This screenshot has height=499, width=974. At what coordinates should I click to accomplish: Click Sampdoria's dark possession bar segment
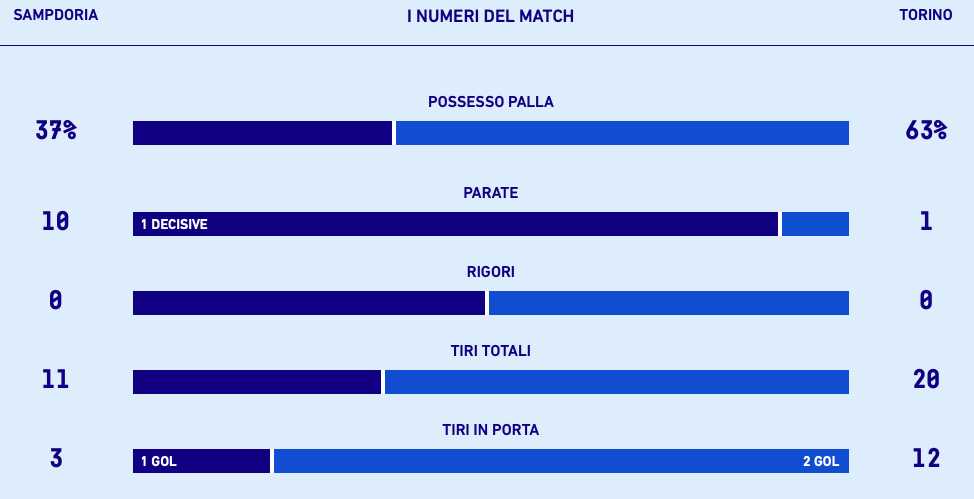(x=262, y=133)
